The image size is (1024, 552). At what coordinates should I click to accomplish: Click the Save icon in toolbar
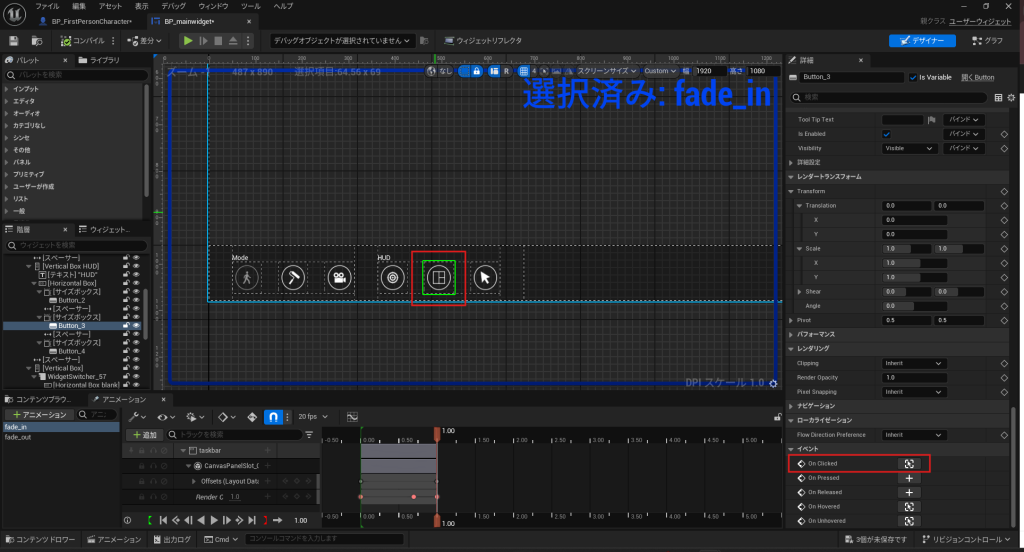(14, 40)
